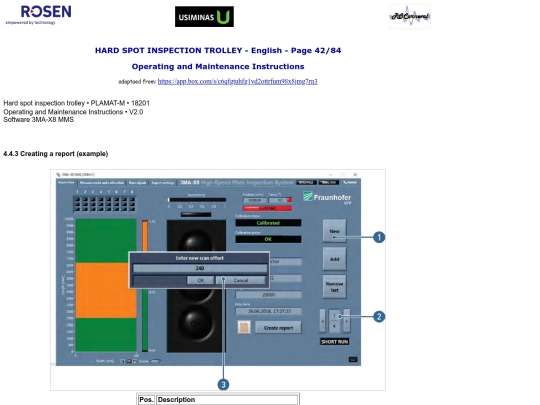Click the green OK calibration action indicator
Viewport: 540px width, 405px height.
tap(268, 239)
